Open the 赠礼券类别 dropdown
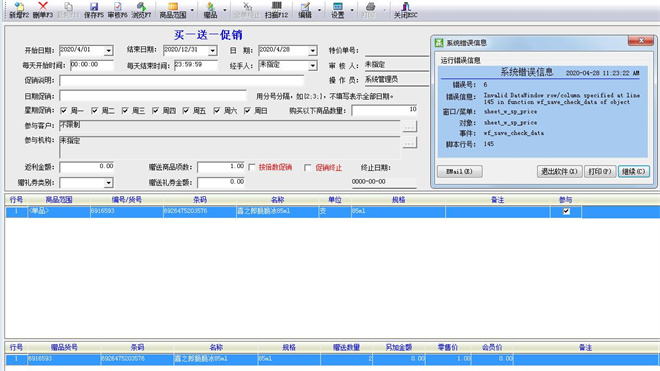This screenshot has height=371, width=660. point(109,183)
